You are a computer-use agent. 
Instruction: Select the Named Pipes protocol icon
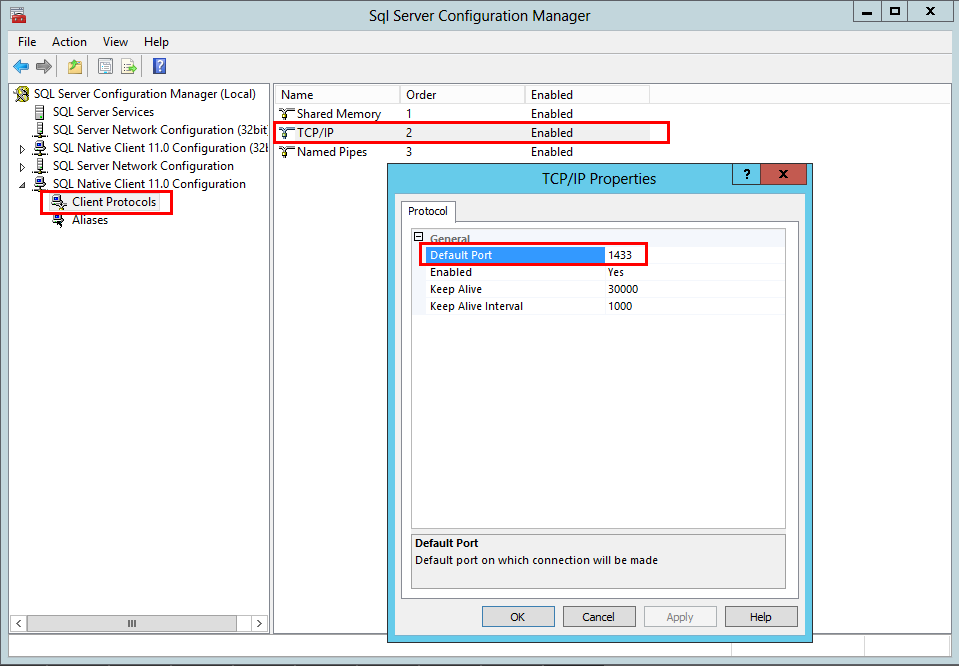(x=287, y=152)
